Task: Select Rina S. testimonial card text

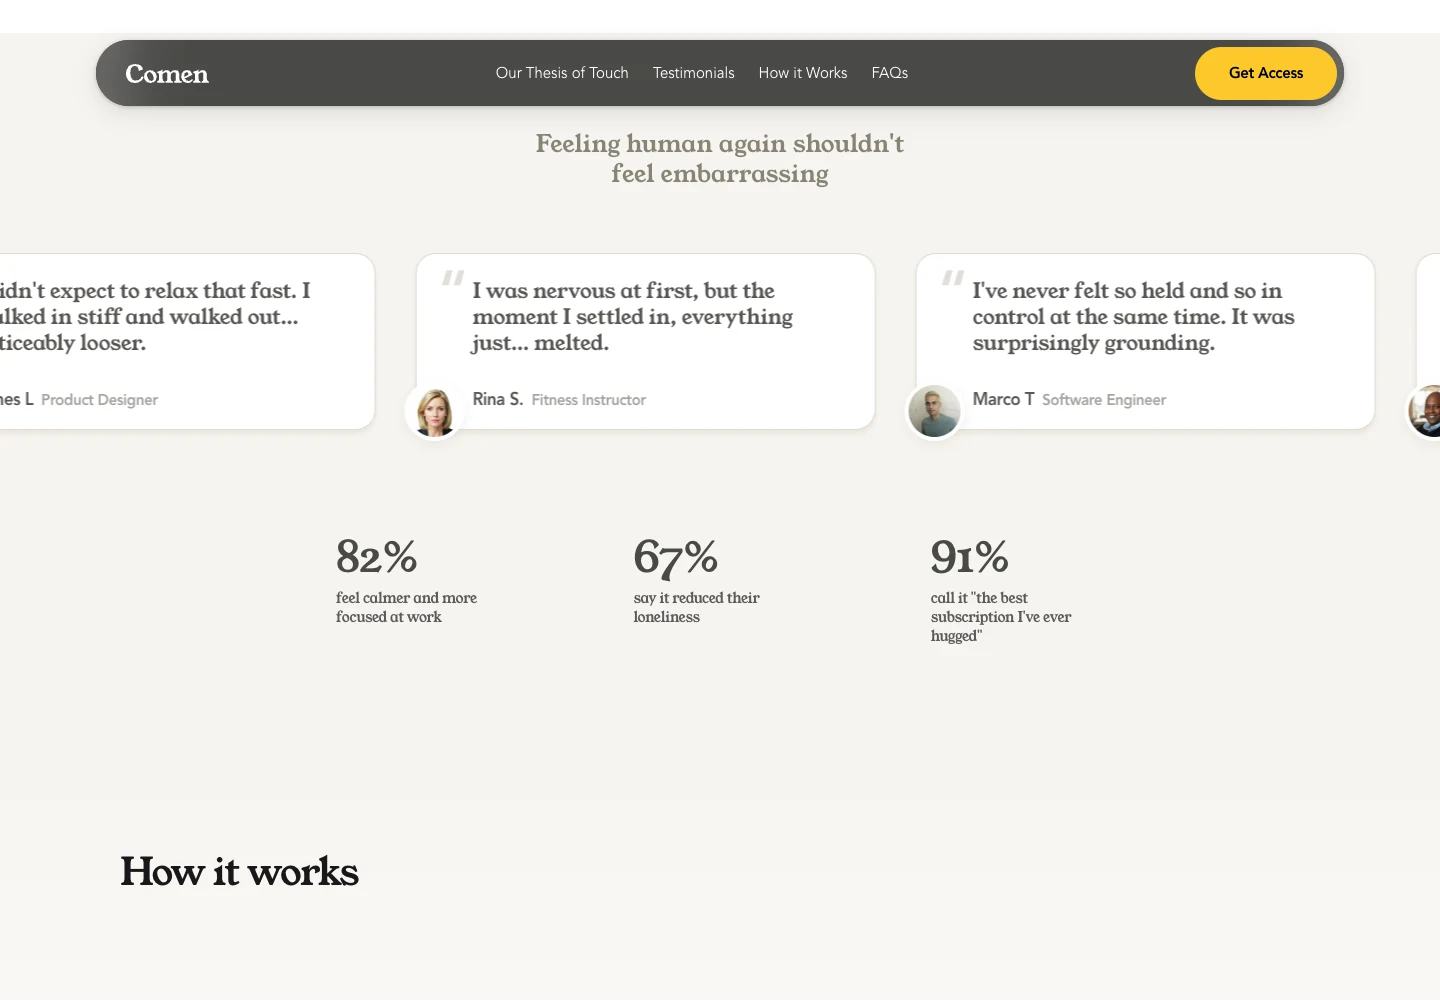Action: [633, 316]
